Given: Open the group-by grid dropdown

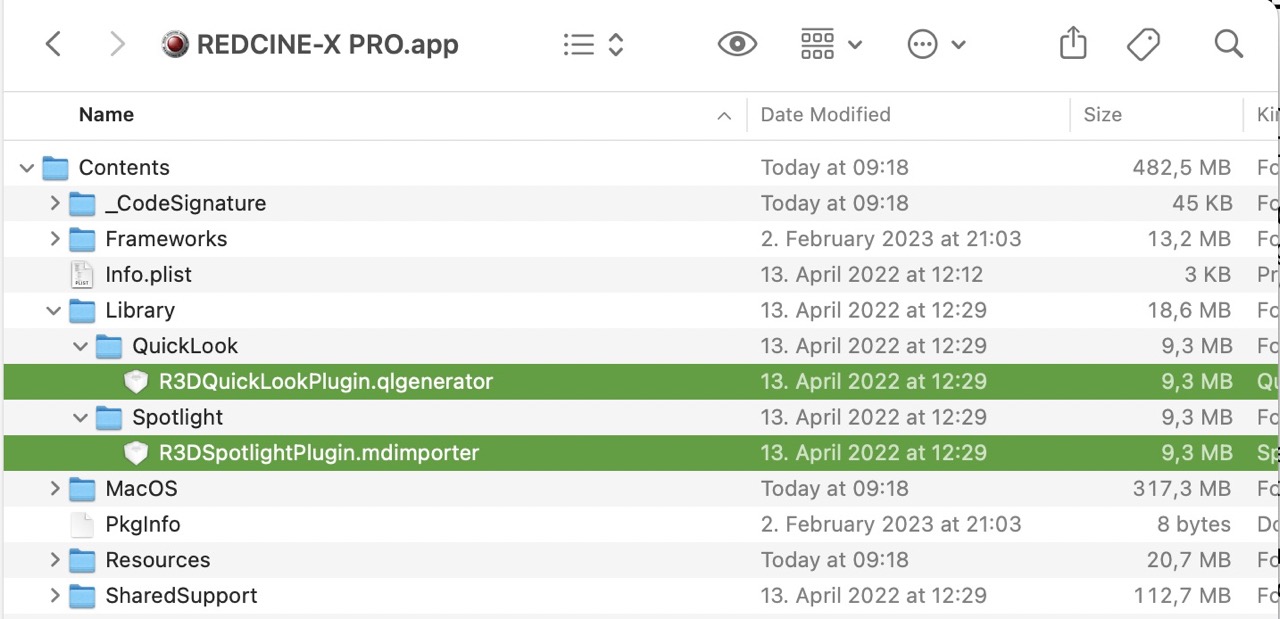Looking at the screenshot, I should click(831, 44).
